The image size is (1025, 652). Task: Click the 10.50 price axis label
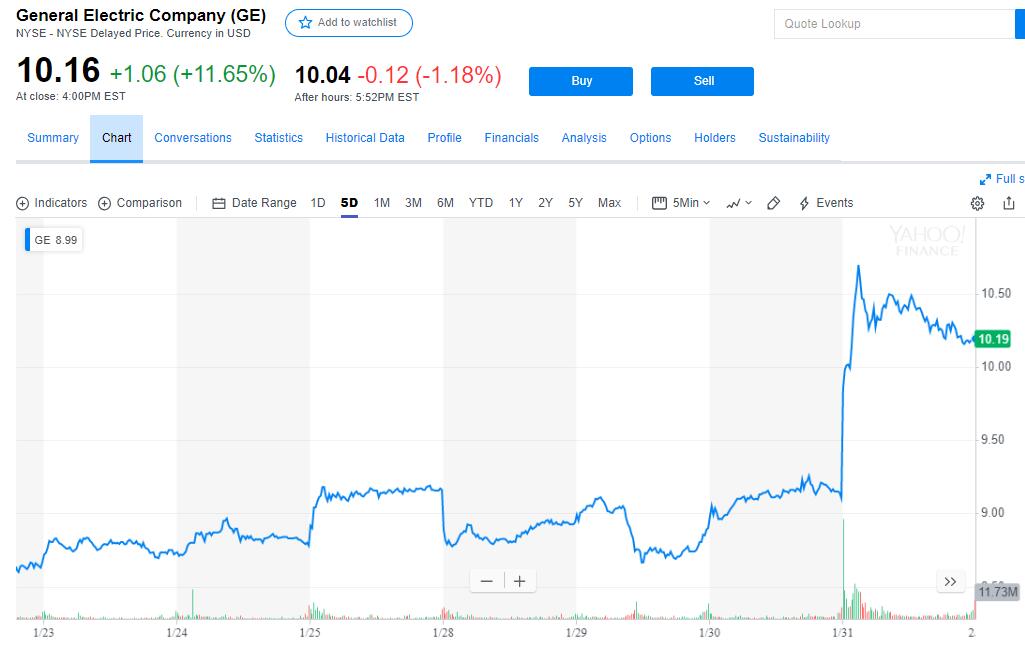[996, 293]
